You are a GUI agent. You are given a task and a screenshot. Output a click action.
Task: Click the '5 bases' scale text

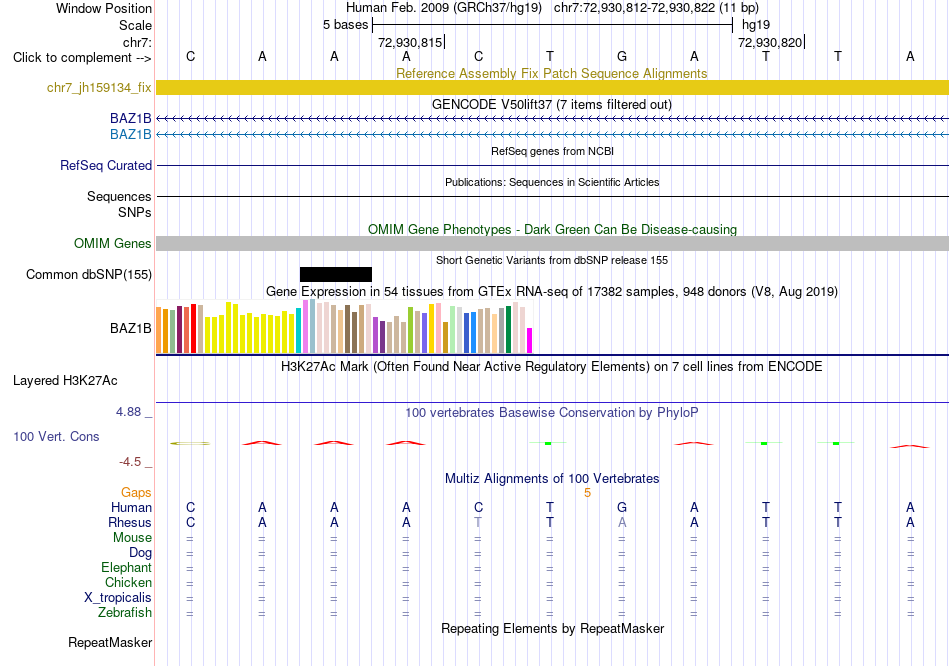pyautogui.click(x=345, y=25)
